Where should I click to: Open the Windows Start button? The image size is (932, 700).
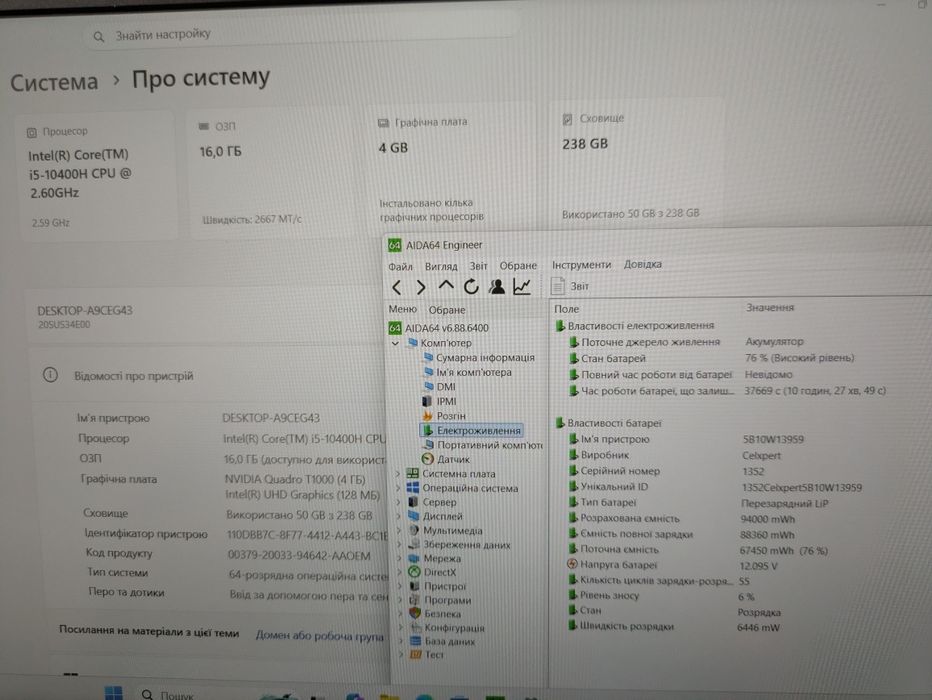click(x=114, y=693)
